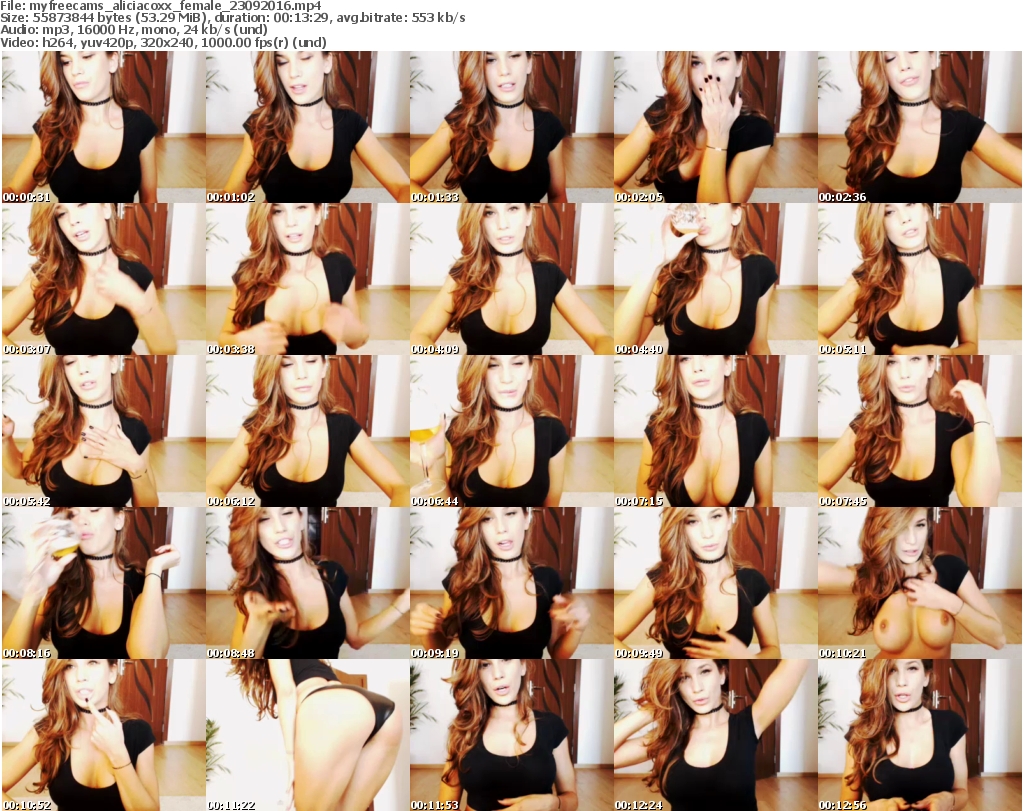Click the thumbnail marked 00:06:44
Viewport: 1024px width, 811px height.
point(511,431)
